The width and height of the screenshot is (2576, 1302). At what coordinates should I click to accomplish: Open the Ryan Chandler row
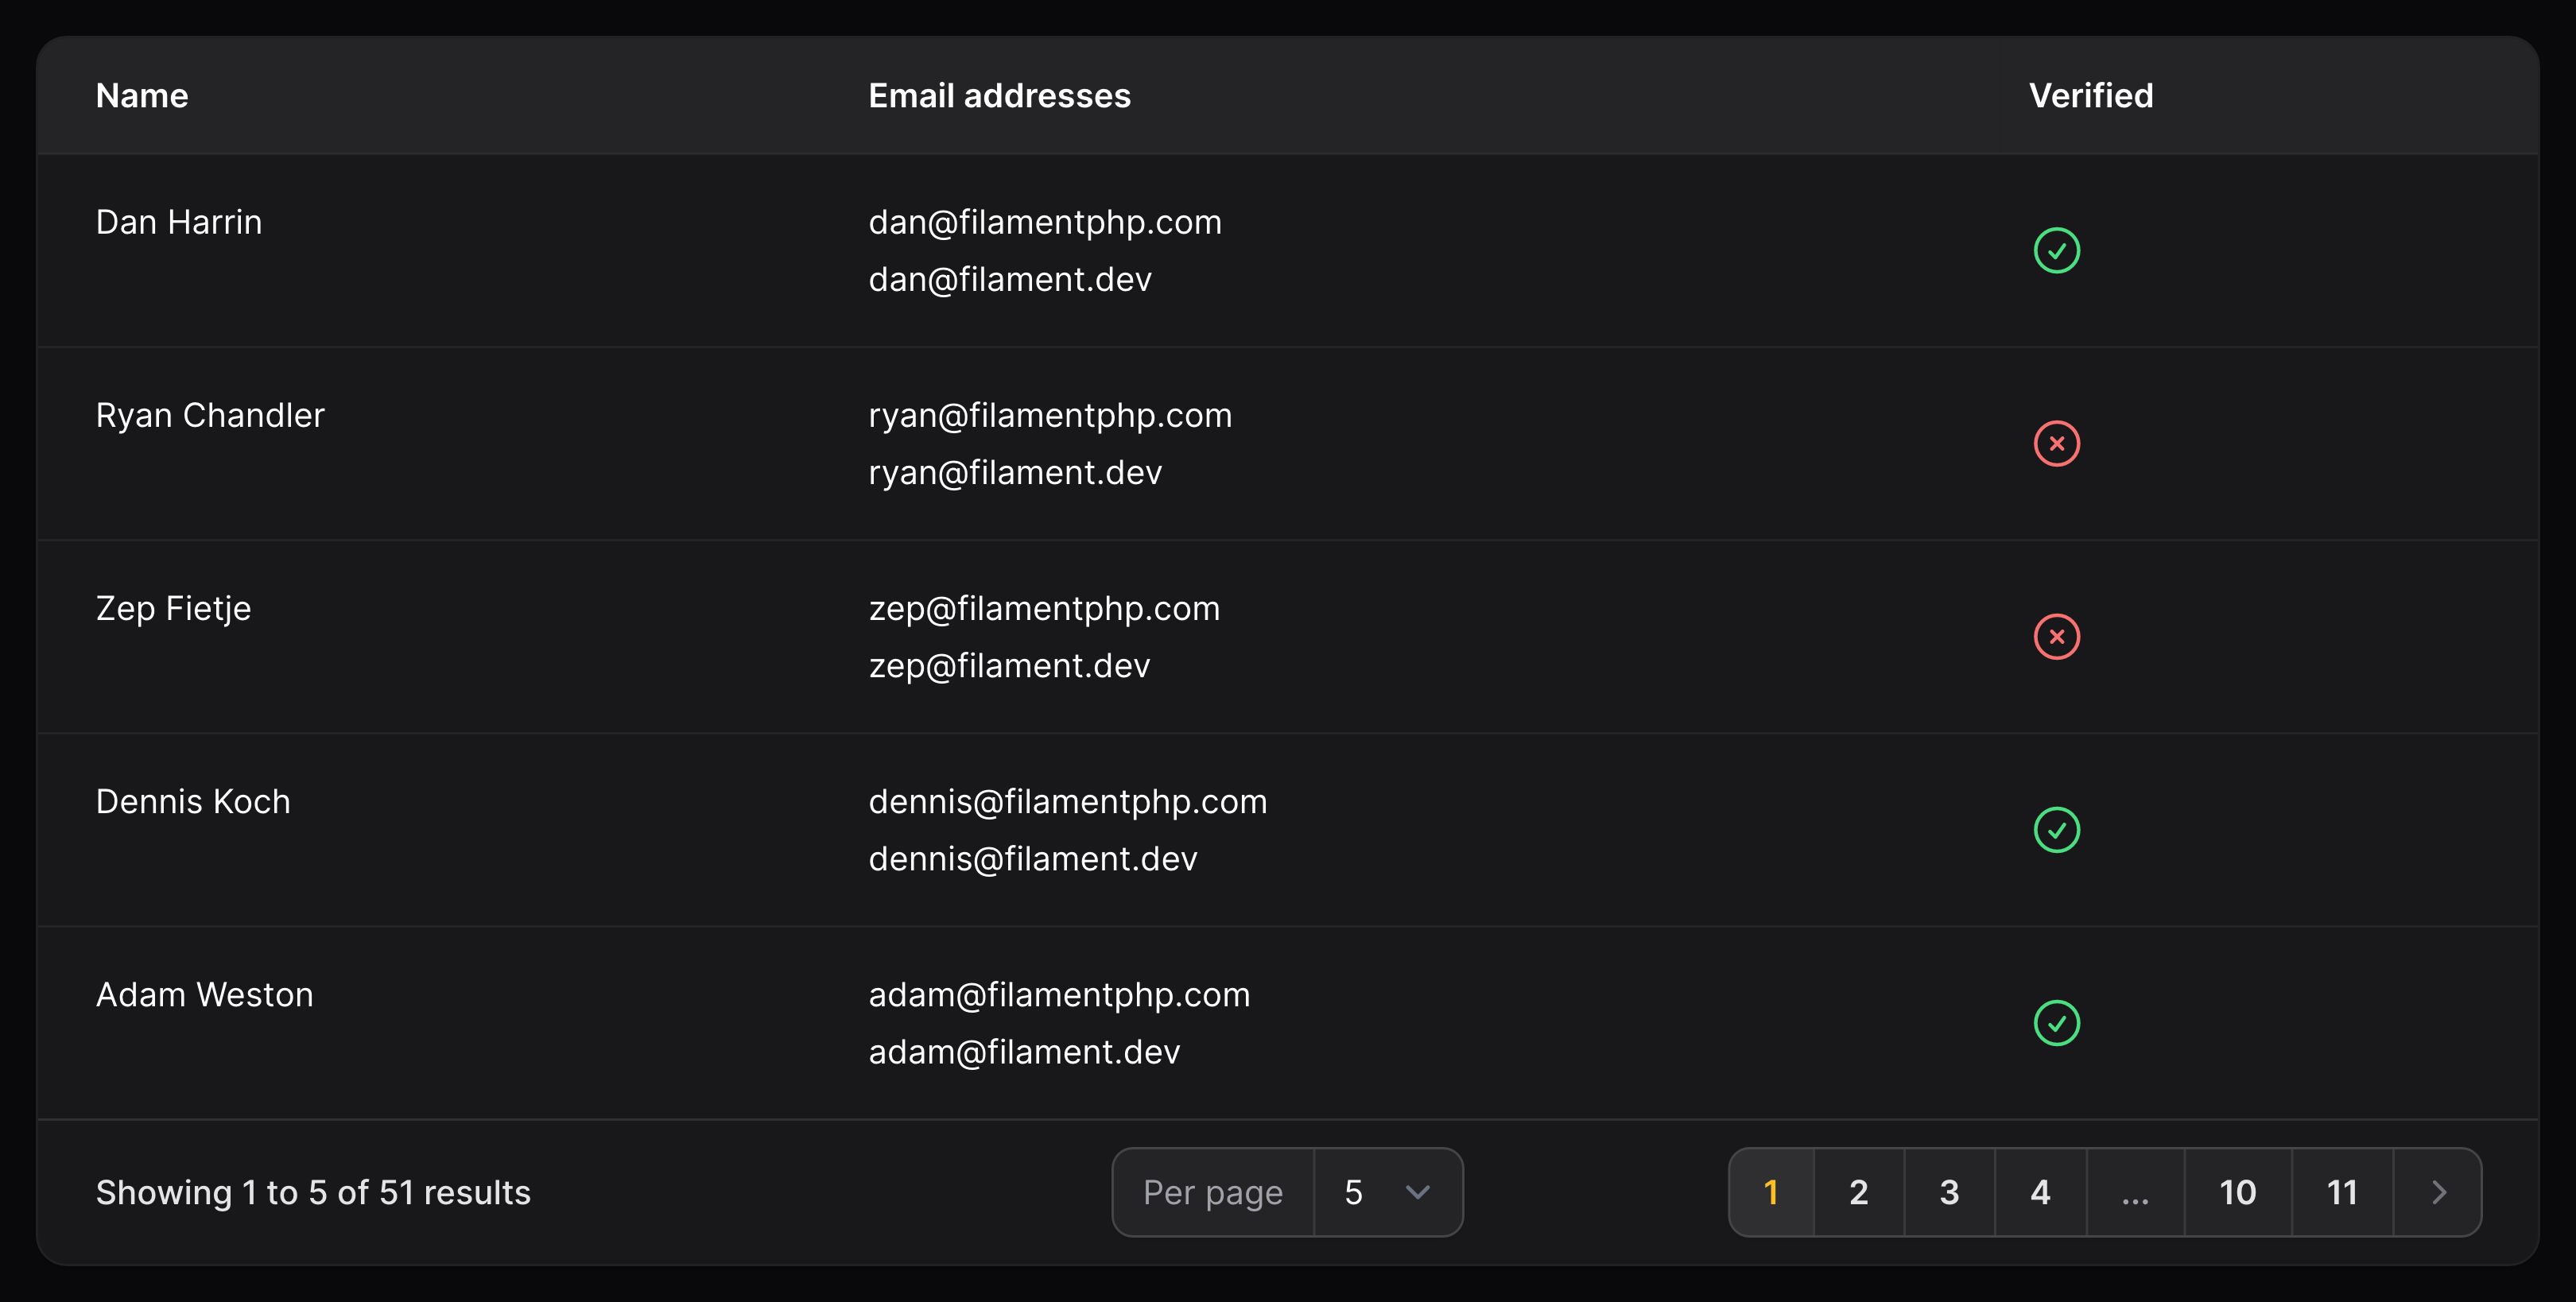(1288, 443)
